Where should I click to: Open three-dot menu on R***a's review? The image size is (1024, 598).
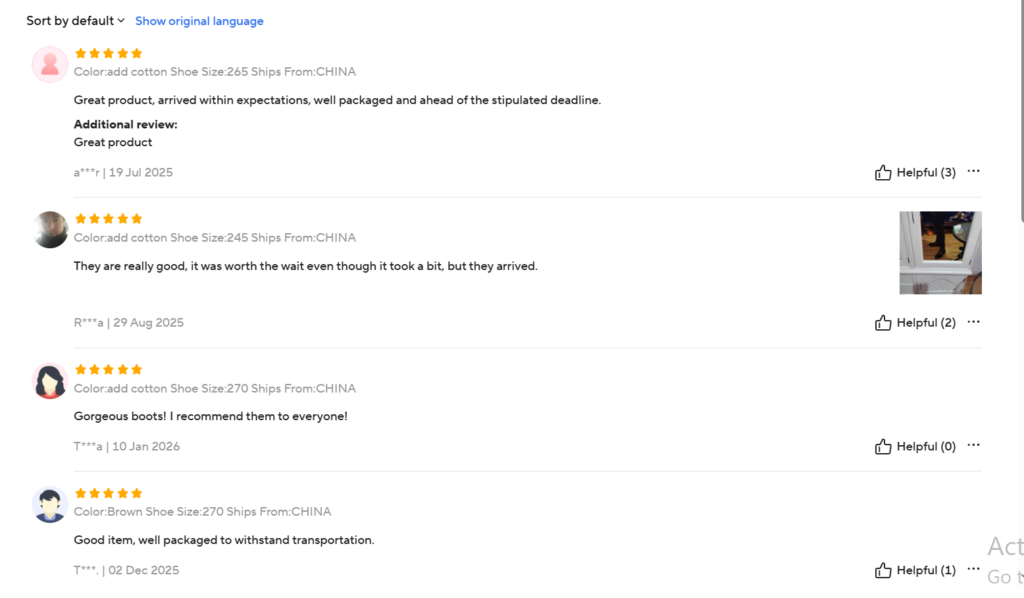click(x=973, y=322)
